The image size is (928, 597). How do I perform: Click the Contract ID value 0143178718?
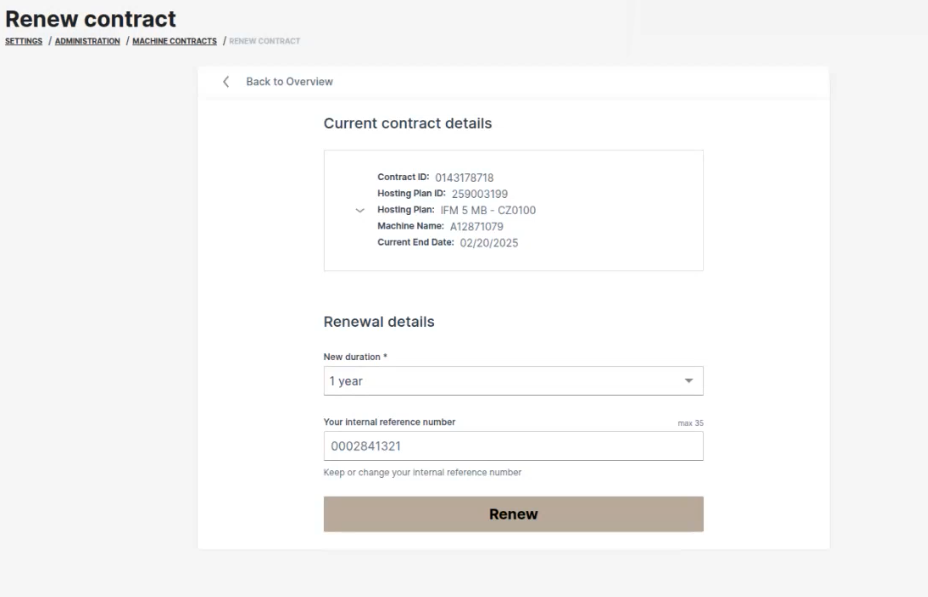(x=464, y=178)
